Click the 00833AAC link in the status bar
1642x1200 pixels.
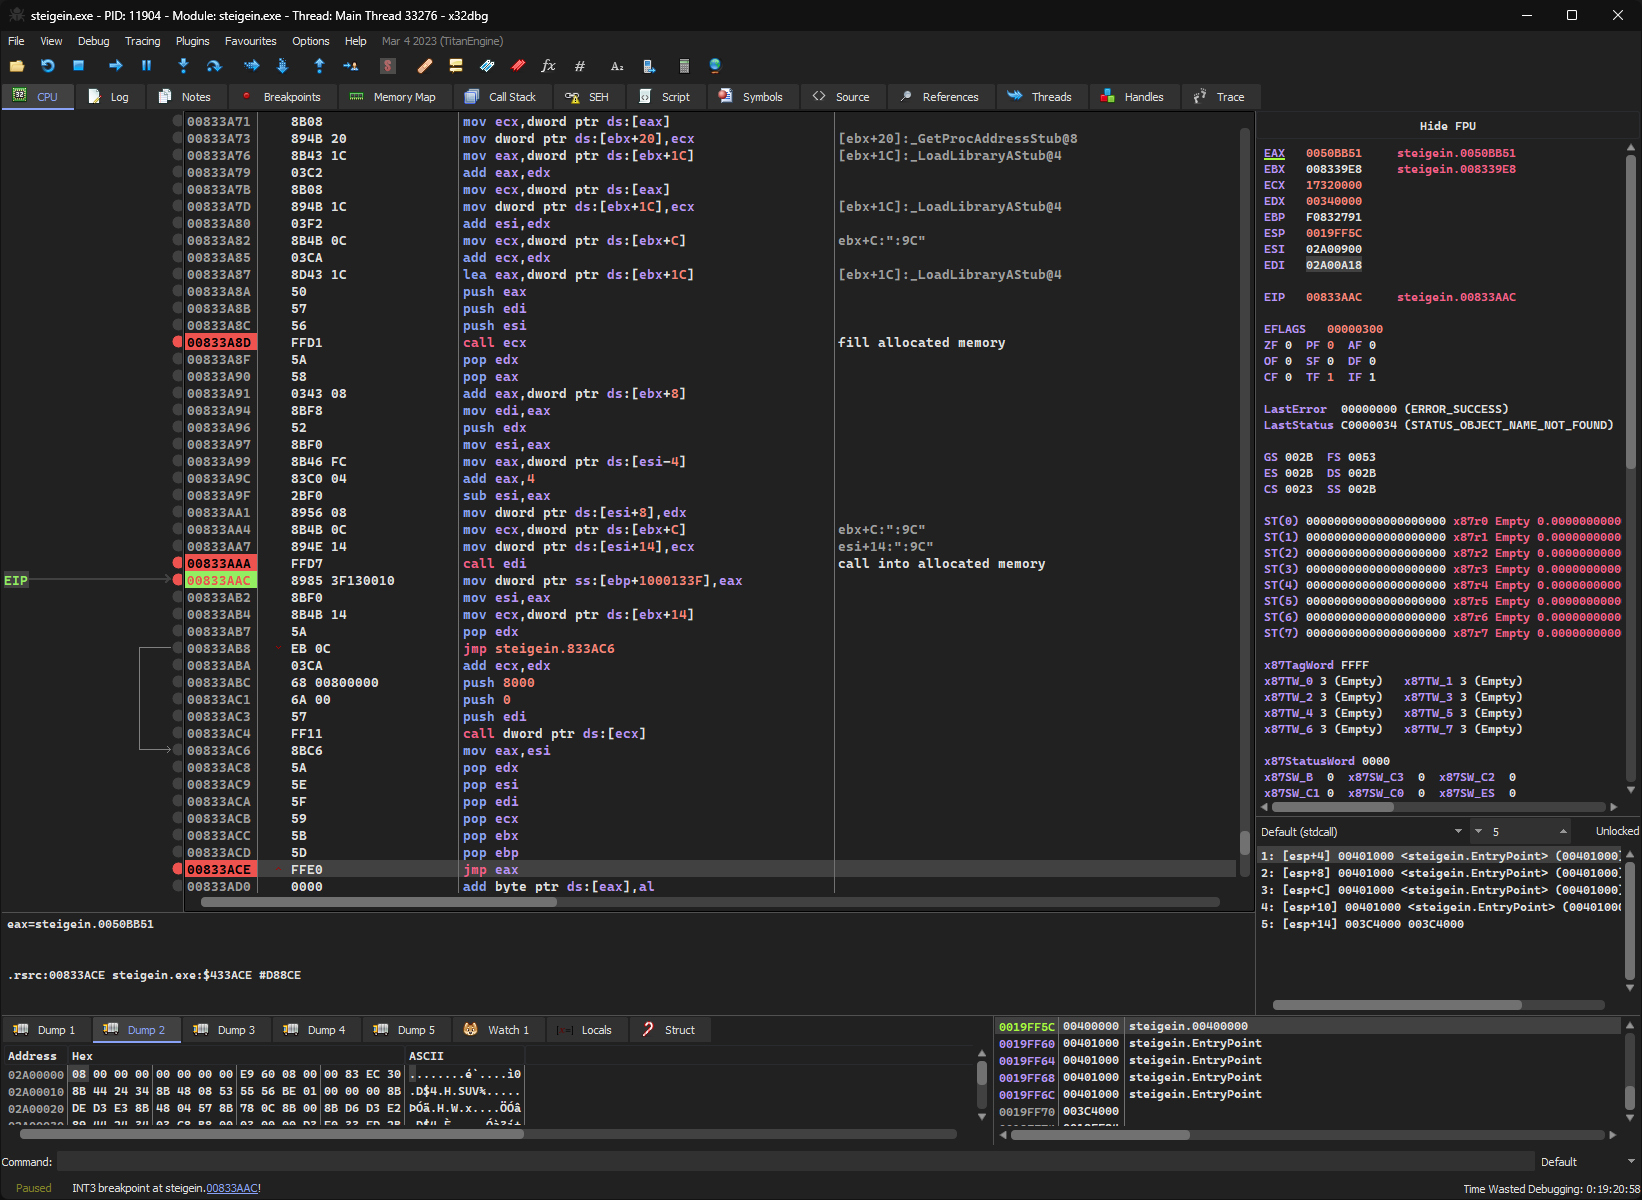(231, 1188)
